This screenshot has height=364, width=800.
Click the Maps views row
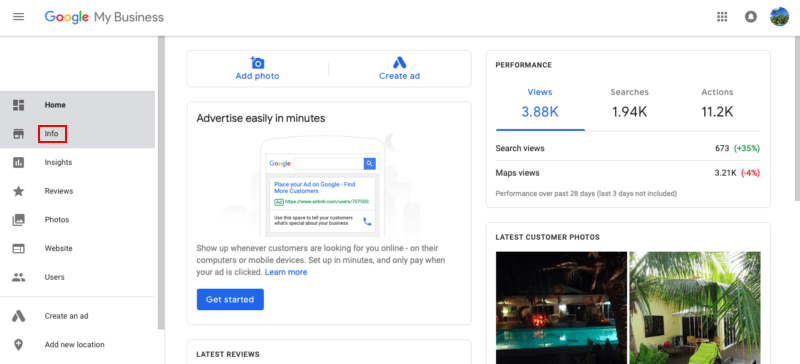point(628,173)
